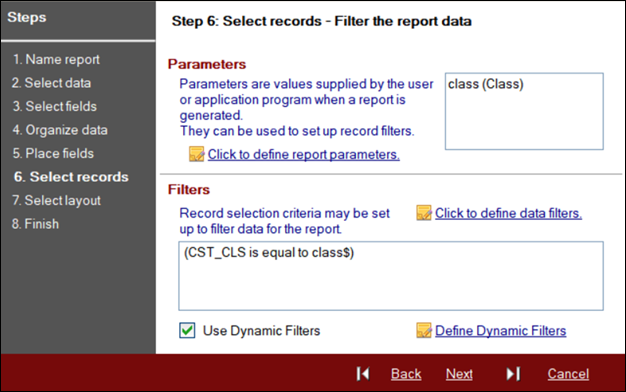Go to step 3 Select fields

[55, 107]
